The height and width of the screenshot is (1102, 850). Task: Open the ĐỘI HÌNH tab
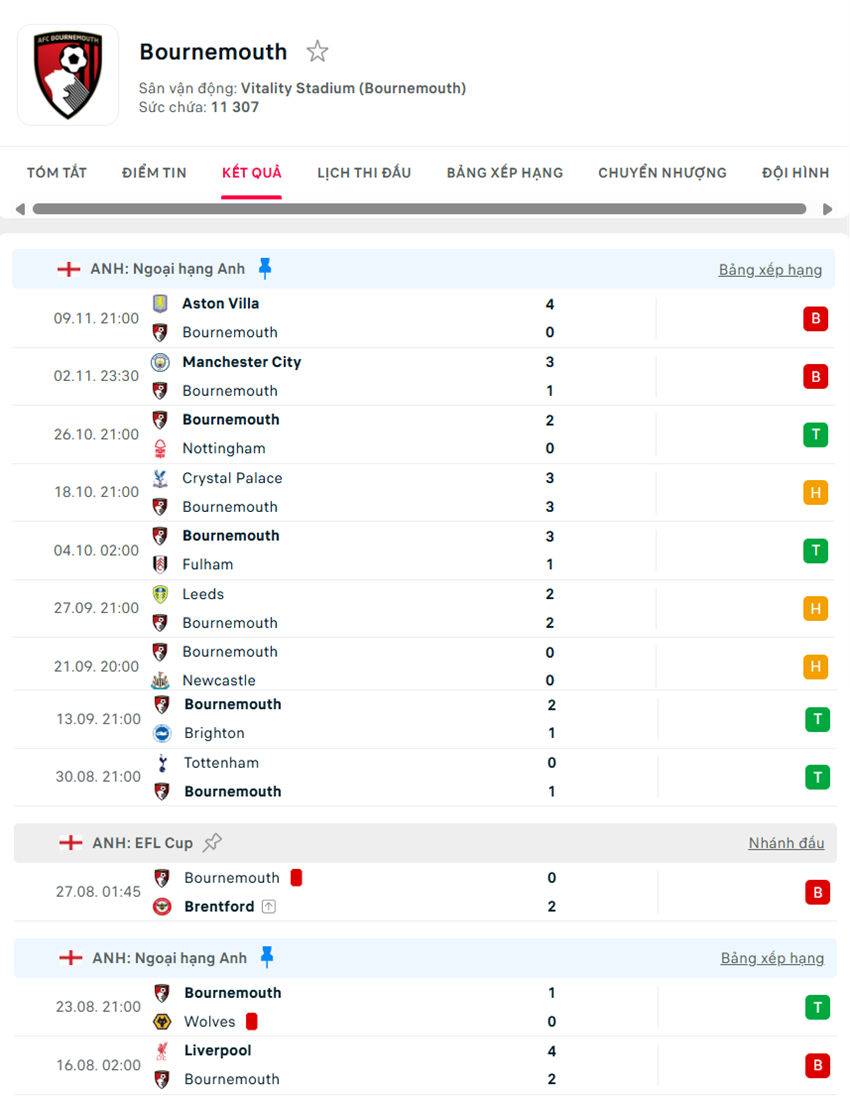click(x=795, y=172)
